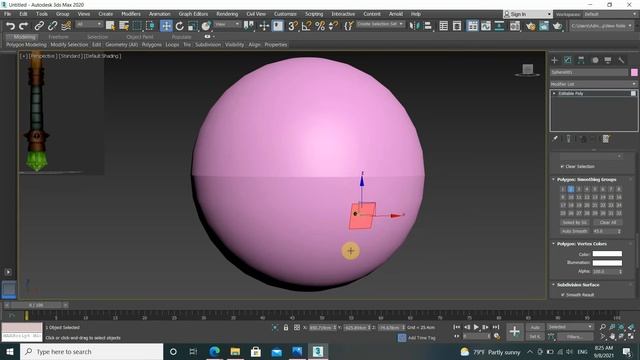Screen dimensions: 640x360
Task: Open the Render Setup teapot icon
Action: [530, 26]
